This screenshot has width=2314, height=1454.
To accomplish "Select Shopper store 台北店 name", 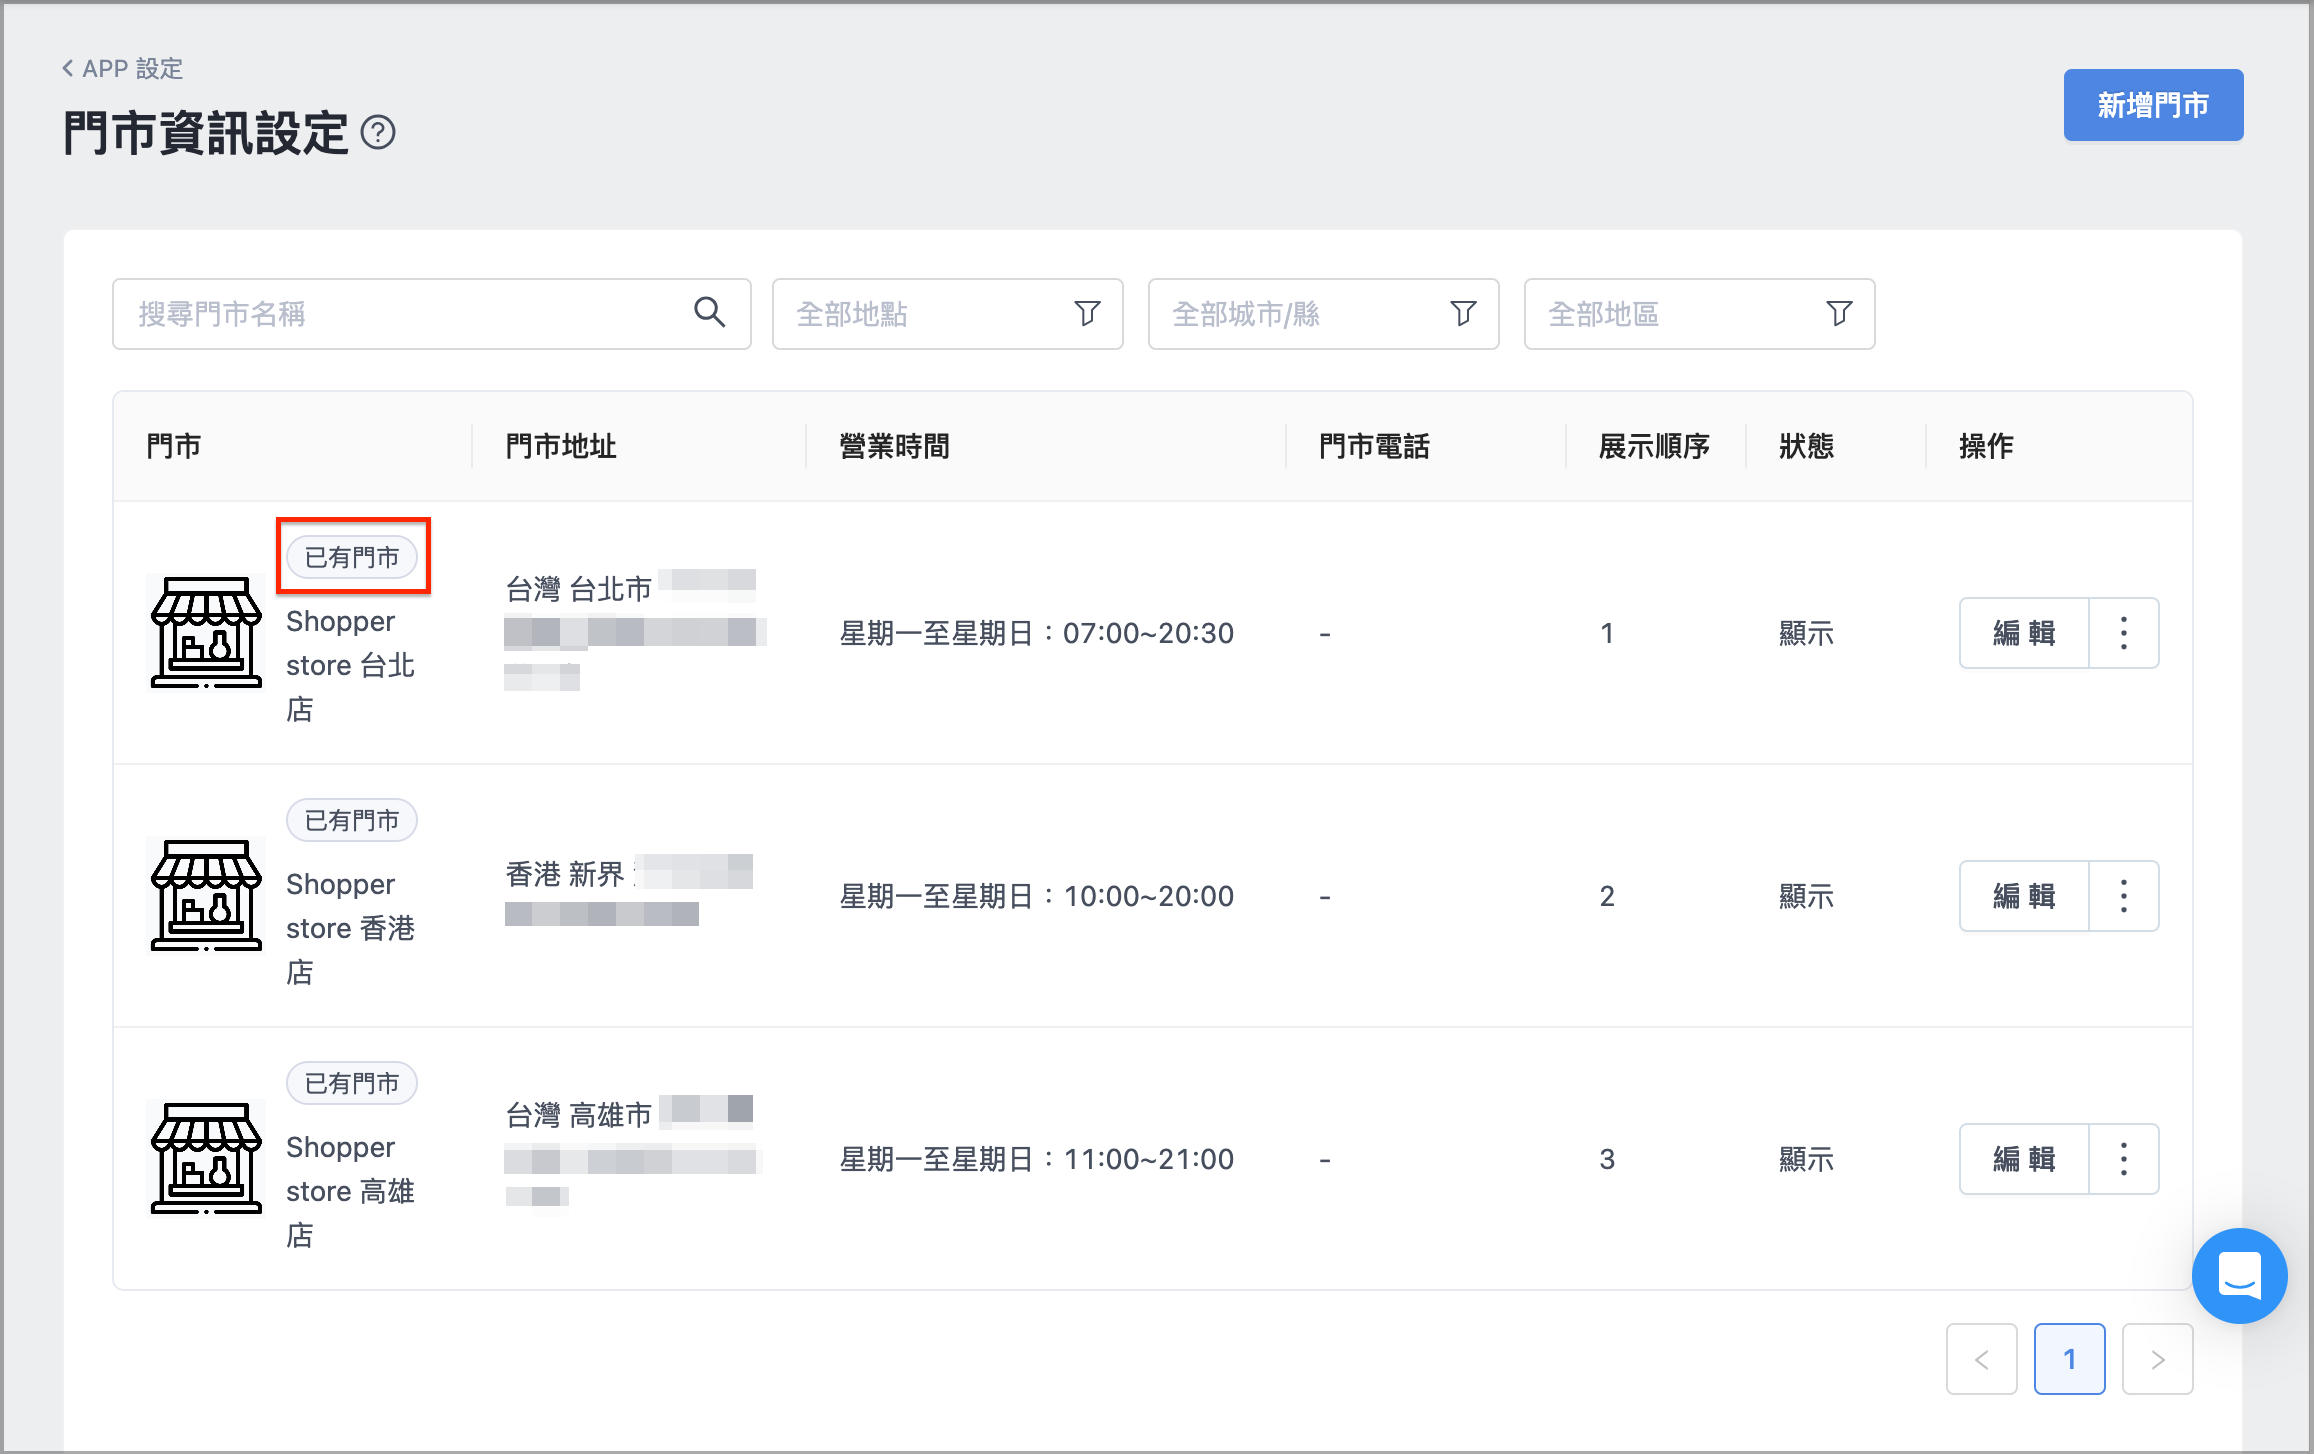I will [x=350, y=665].
